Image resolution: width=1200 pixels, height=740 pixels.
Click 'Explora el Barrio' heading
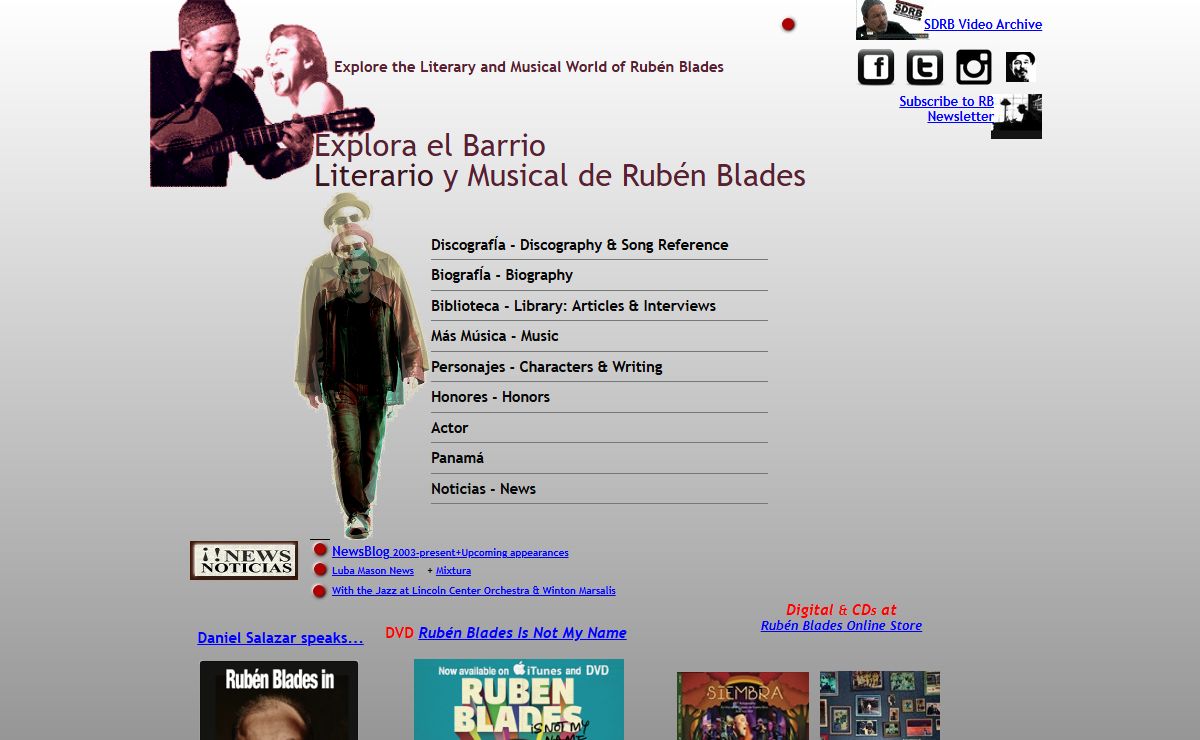(x=430, y=146)
